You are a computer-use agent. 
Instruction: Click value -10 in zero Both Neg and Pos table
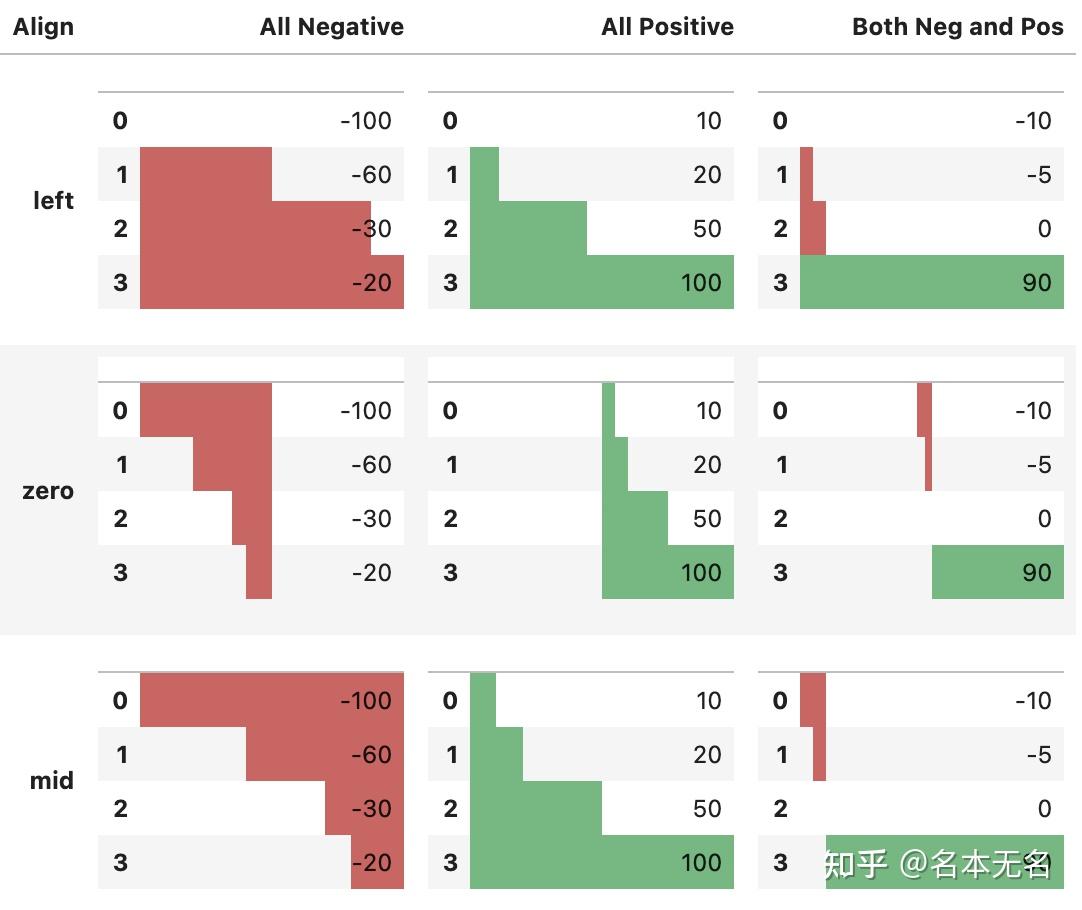pyautogui.click(x=1033, y=411)
